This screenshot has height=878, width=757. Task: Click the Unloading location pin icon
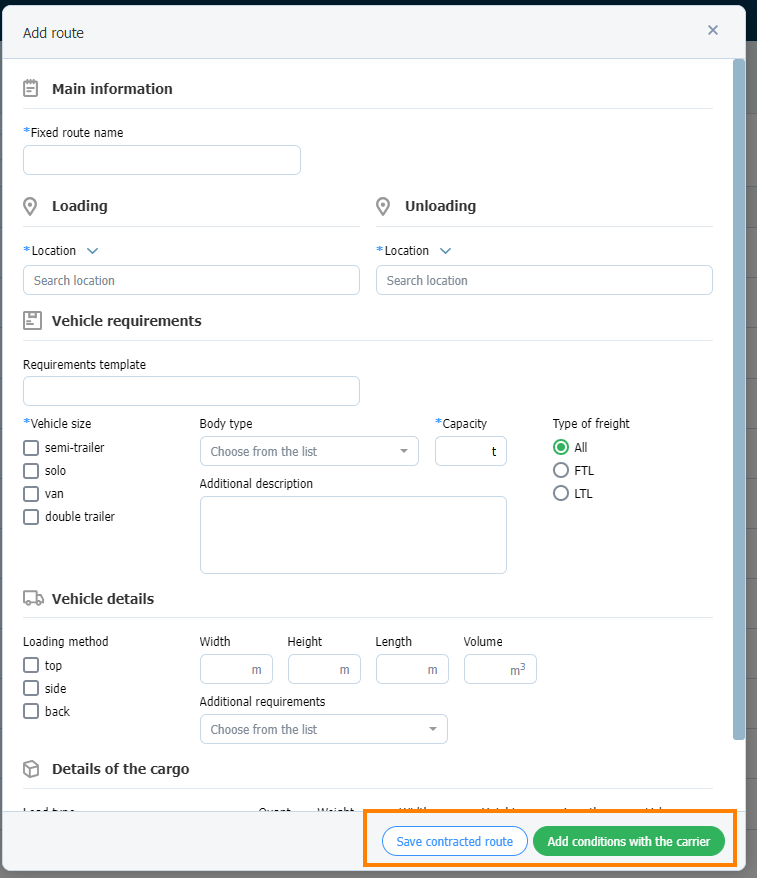(383, 207)
